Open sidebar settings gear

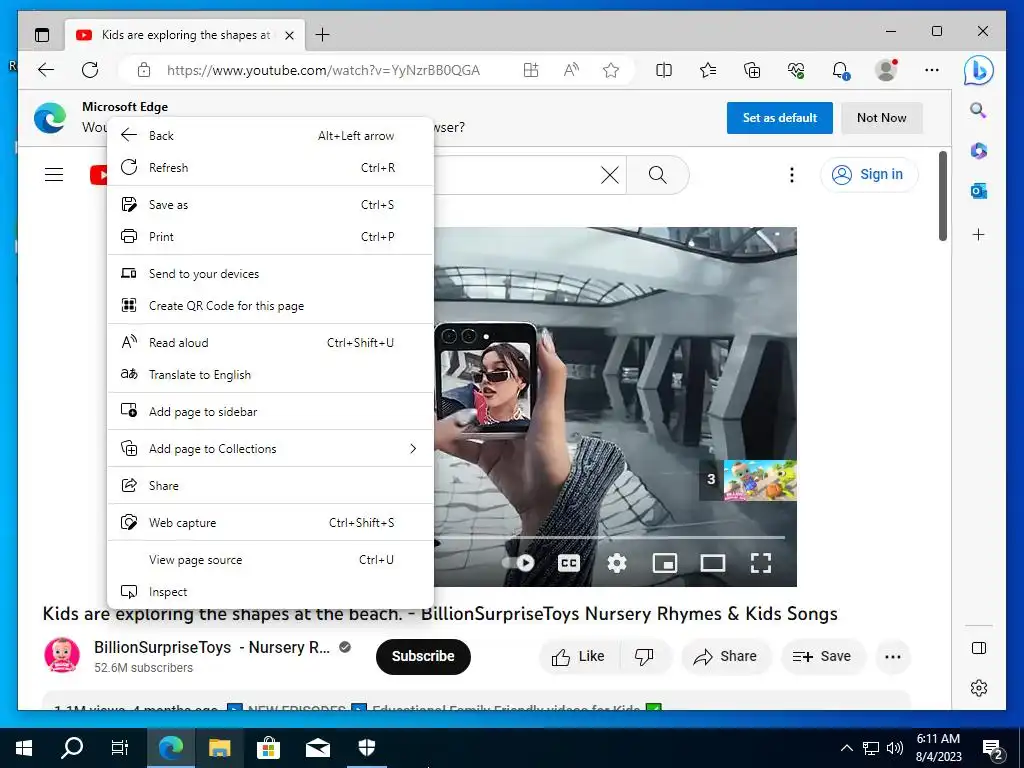click(978, 688)
